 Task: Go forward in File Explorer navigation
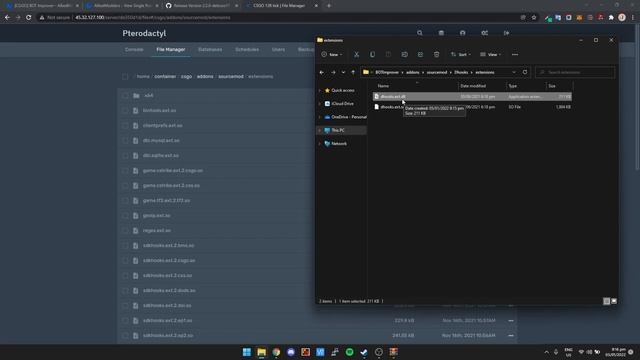pos(333,72)
